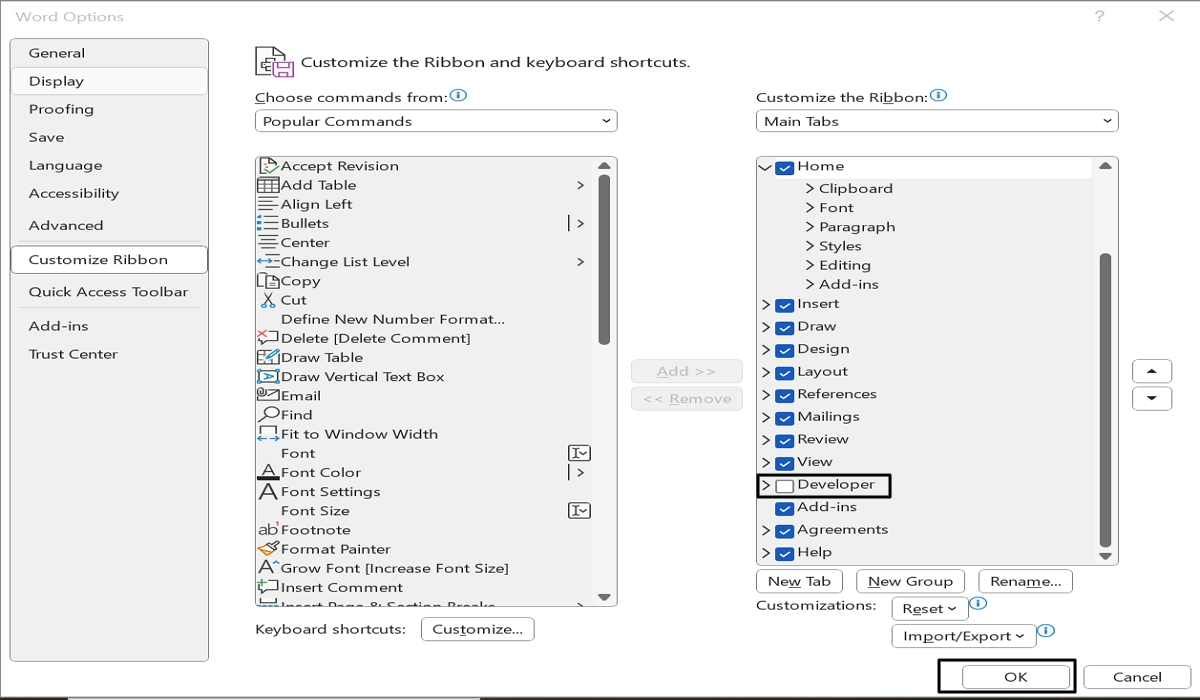Select the Format Painter brush icon
The width and height of the screenshot is (1200, 700).
[x=268, y=549]
